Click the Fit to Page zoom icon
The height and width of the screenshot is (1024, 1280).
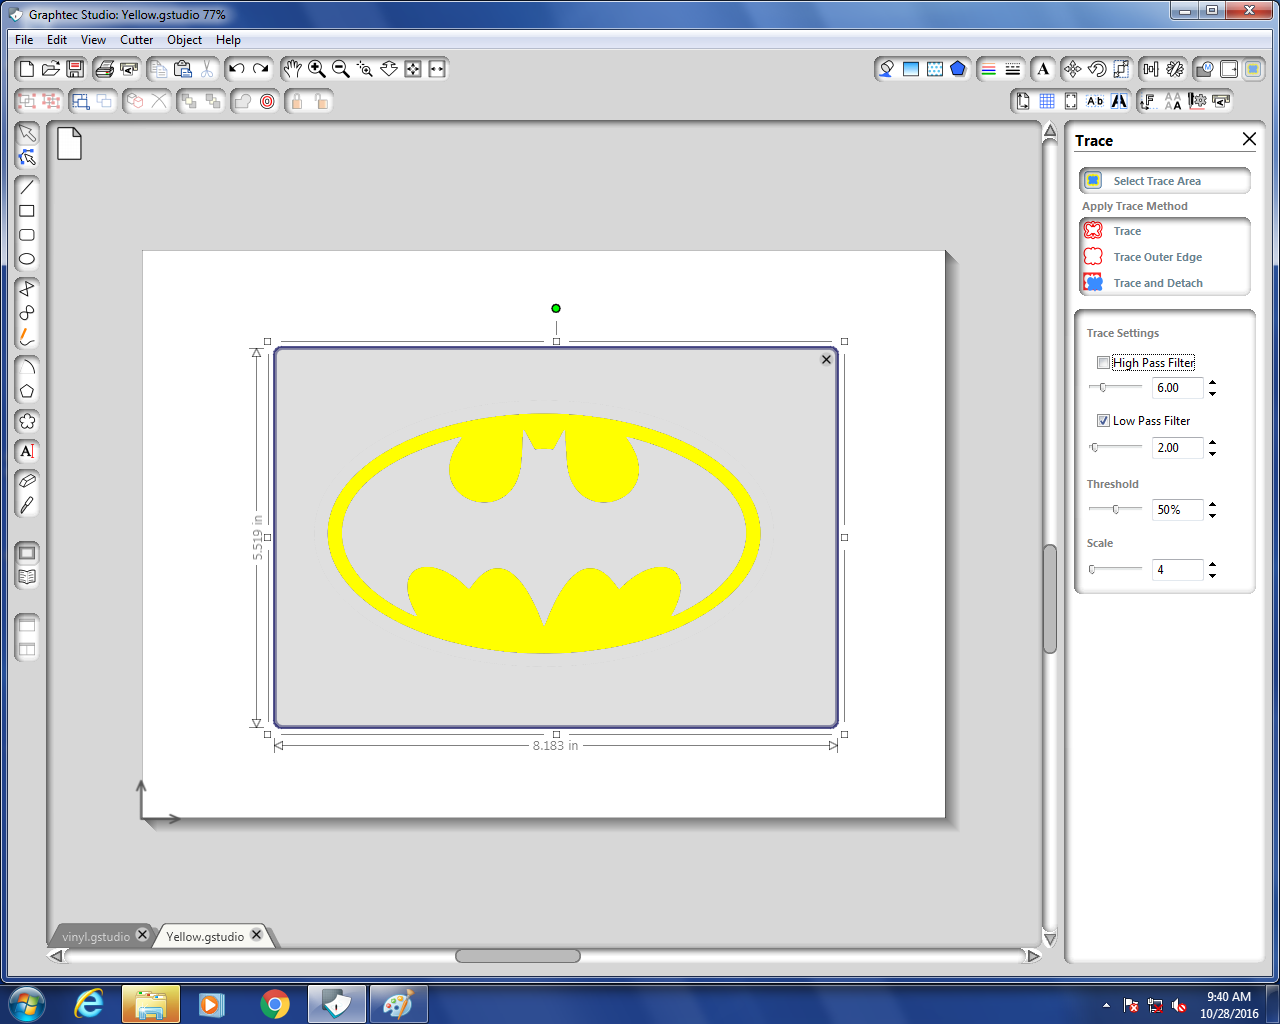[413, 69]
